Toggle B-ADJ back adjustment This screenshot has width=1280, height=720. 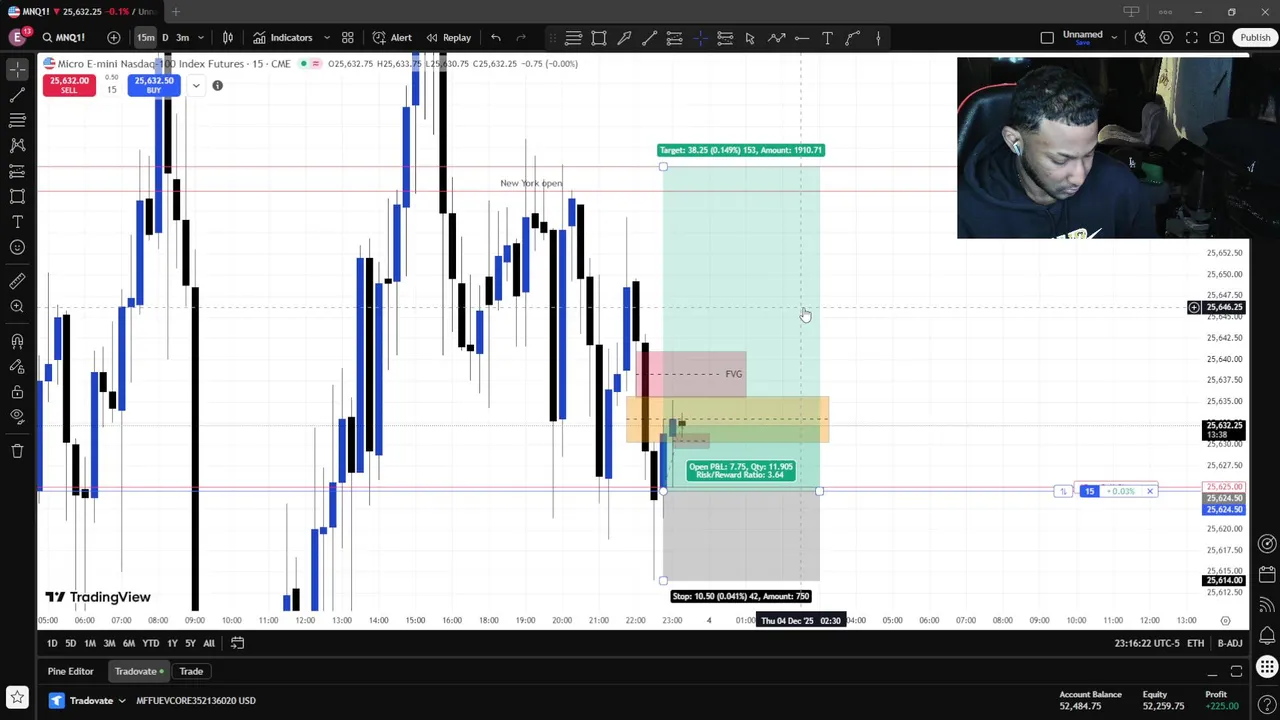tap(1229, 643)
